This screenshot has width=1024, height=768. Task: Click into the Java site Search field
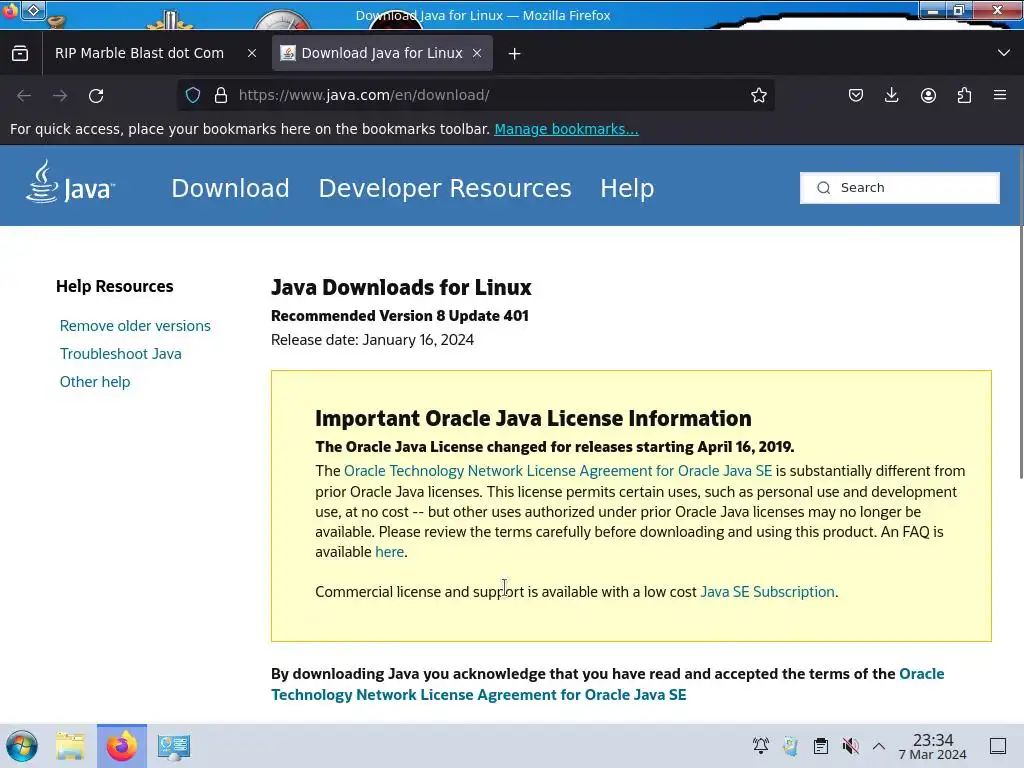click(900, 188)
